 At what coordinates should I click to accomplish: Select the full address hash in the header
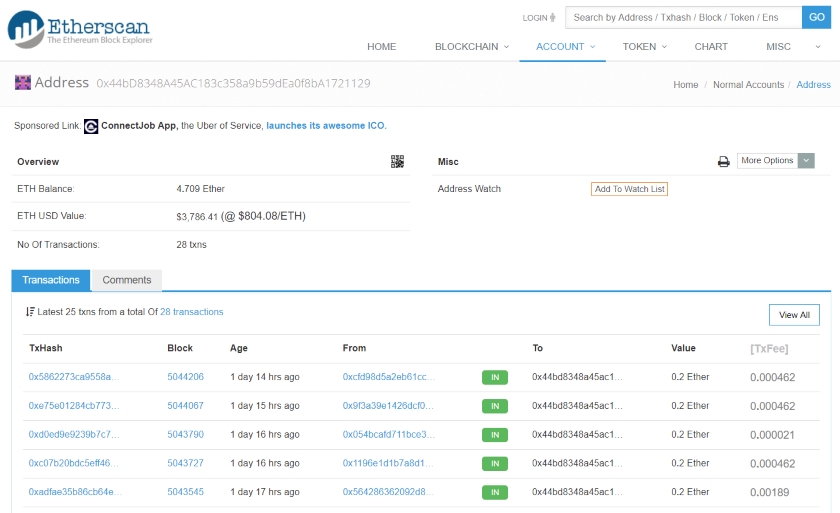(x=233, y=83)
